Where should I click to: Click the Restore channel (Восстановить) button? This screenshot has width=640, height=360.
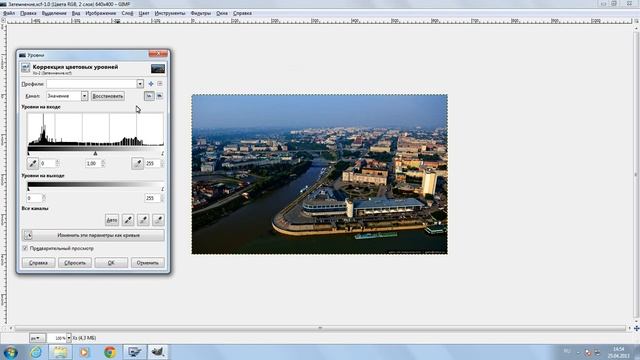click(108, 96)
